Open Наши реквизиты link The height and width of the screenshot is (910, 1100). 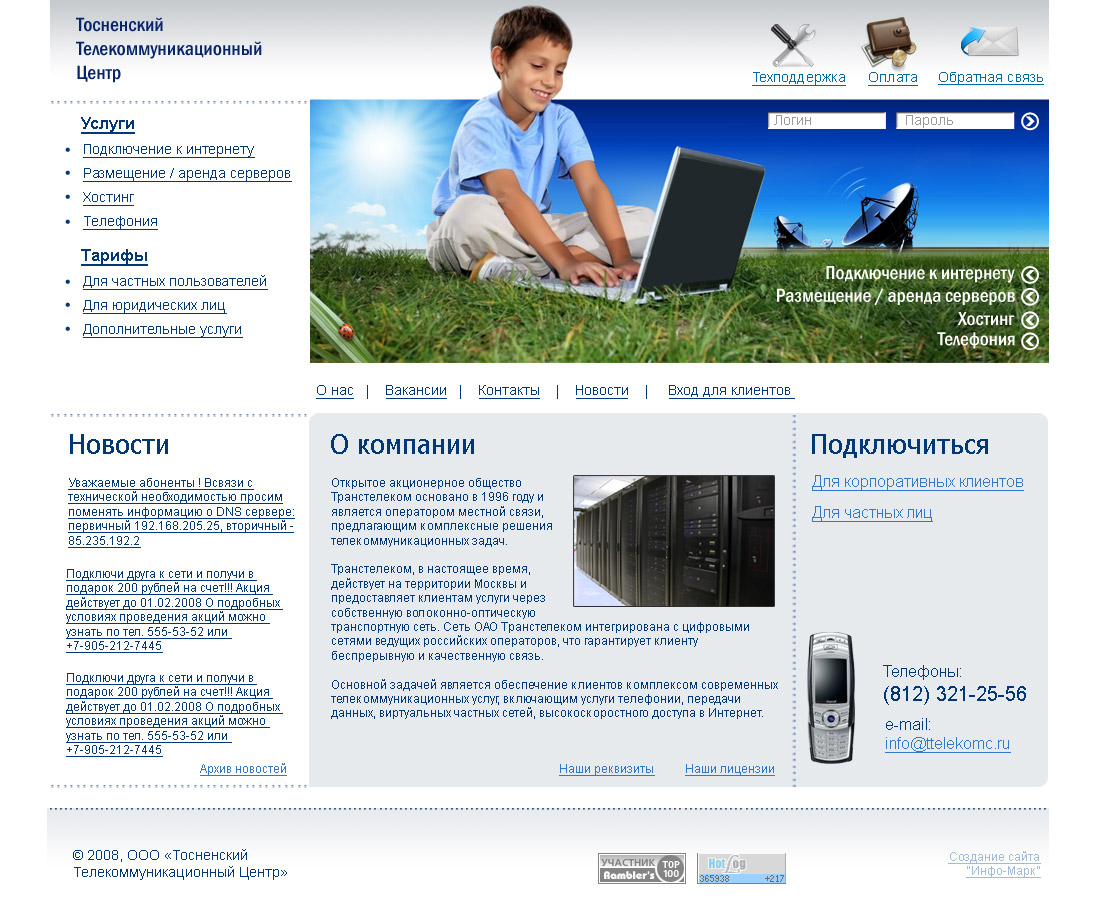tap(606, 769)
